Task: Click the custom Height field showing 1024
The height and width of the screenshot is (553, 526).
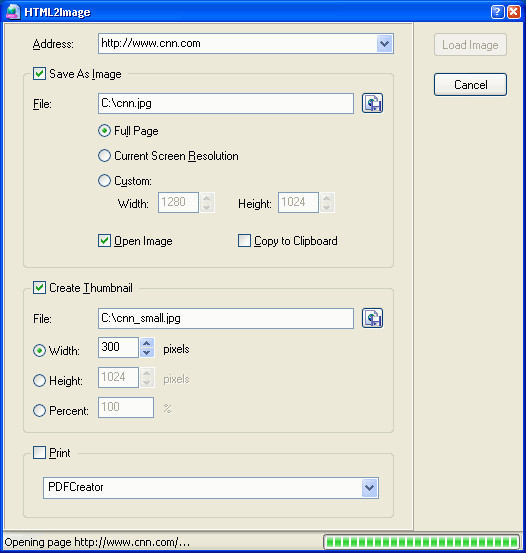Action: [298, 202]
